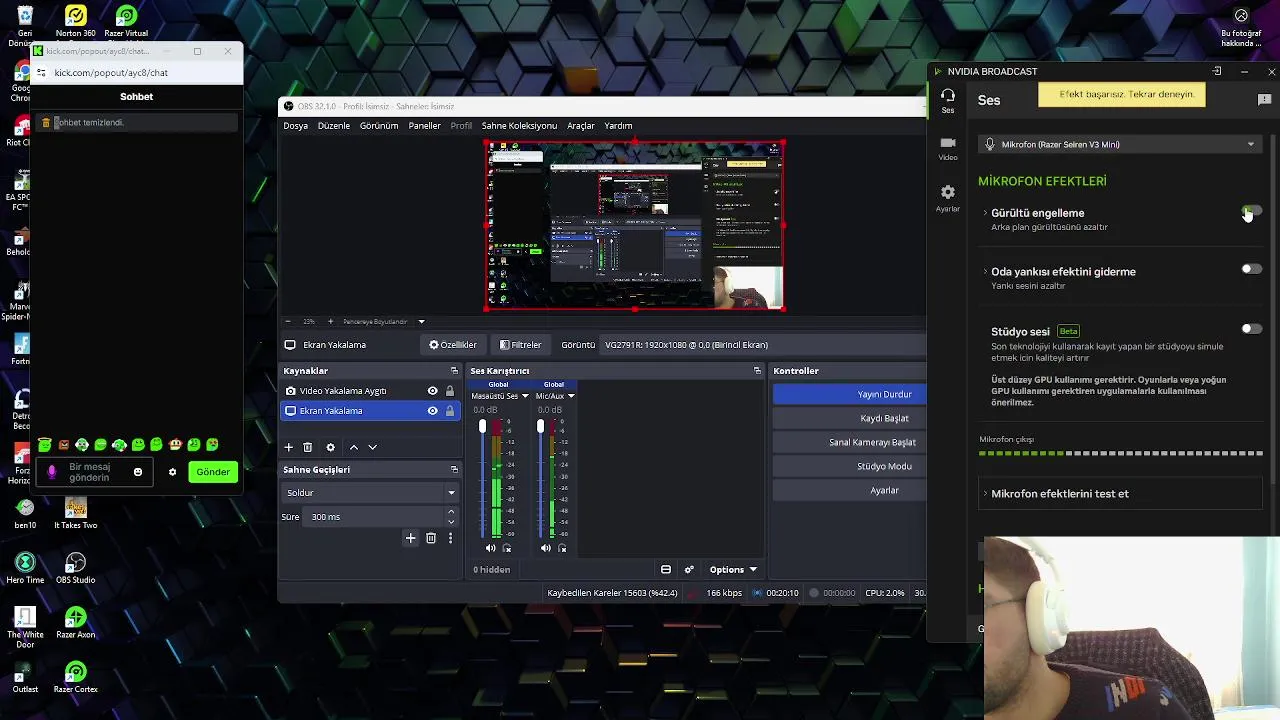Click Stüdyo Modu button
The image size is (1280, 720).
[850, 466]
